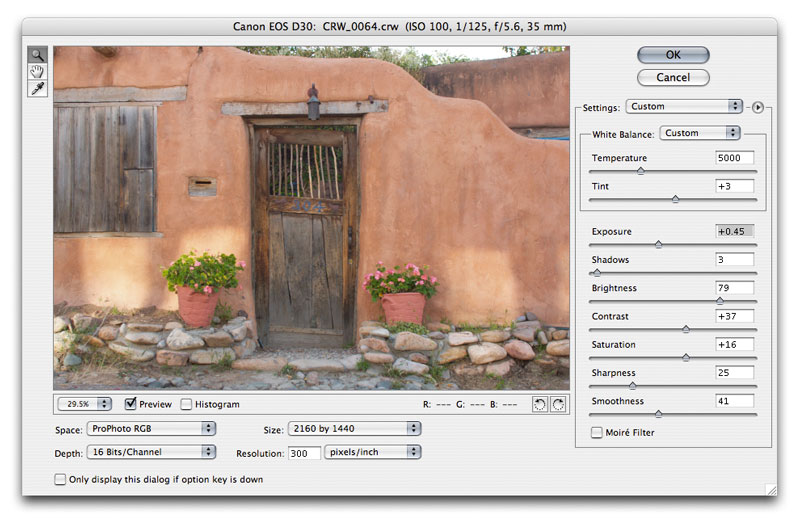Screen dimensions: 800x525
Task: Click the OK button
Action: point(673,55)
